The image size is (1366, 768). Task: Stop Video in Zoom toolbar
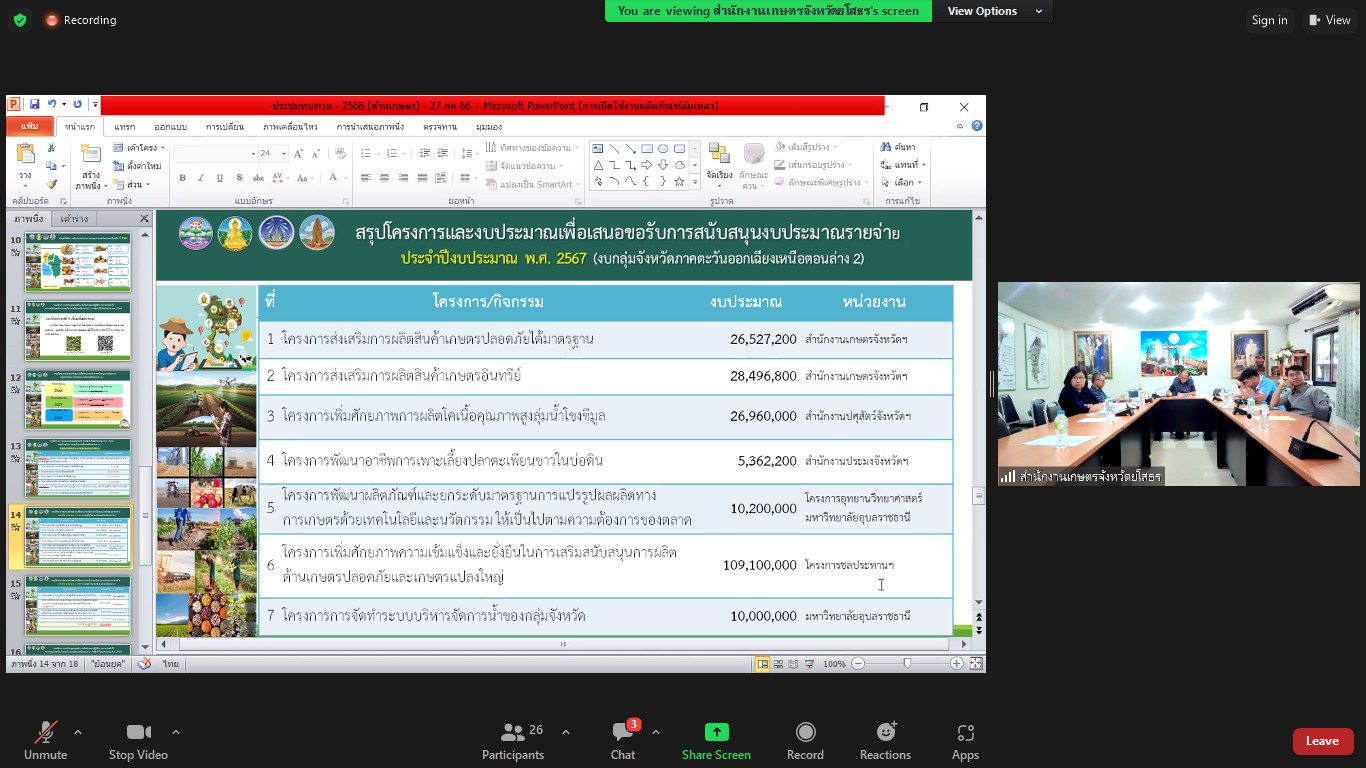click(138, 741)
